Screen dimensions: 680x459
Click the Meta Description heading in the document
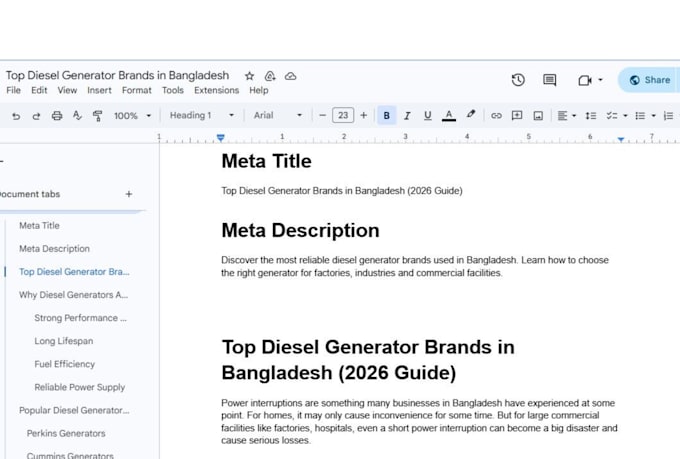pos(300,230)
